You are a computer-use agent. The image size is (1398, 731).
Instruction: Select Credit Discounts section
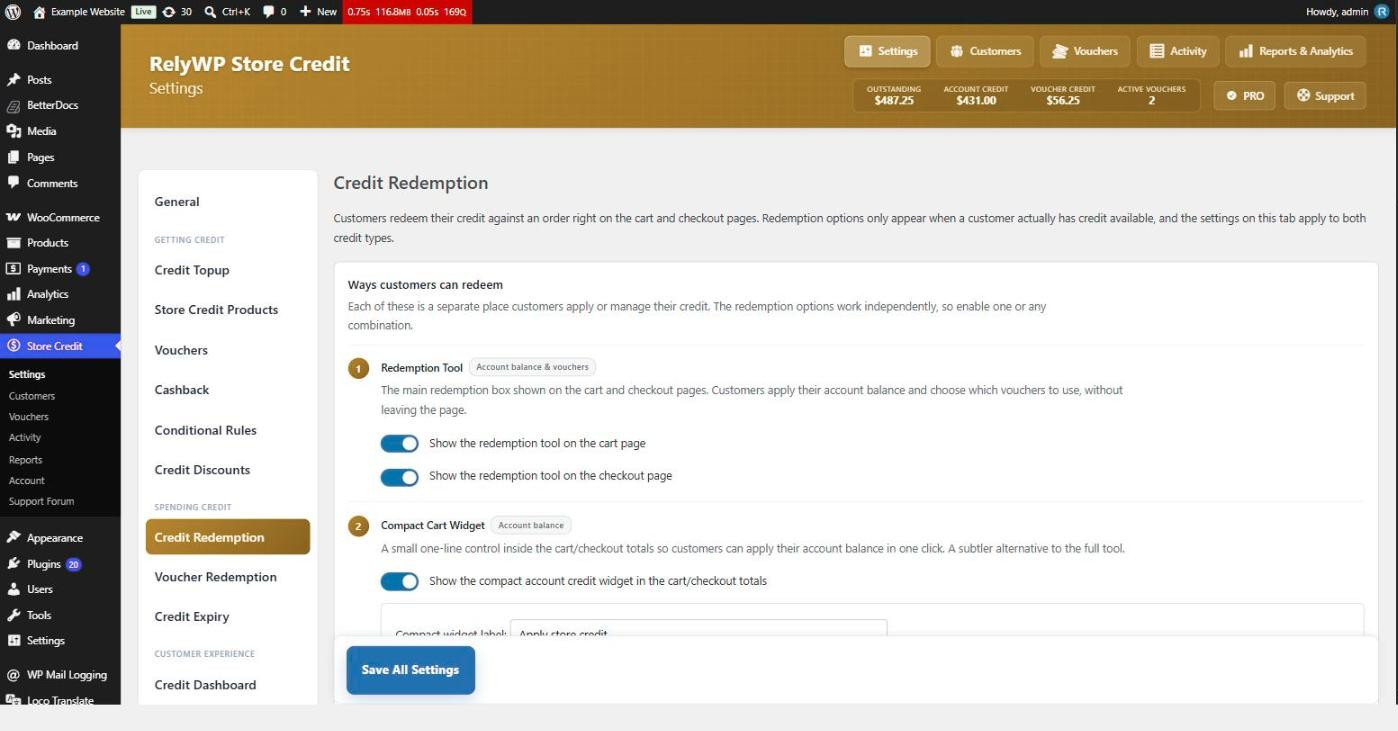pos(228,470)
